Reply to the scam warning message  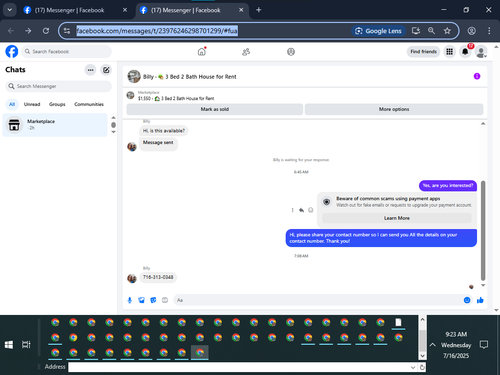[x=302, y=210]
